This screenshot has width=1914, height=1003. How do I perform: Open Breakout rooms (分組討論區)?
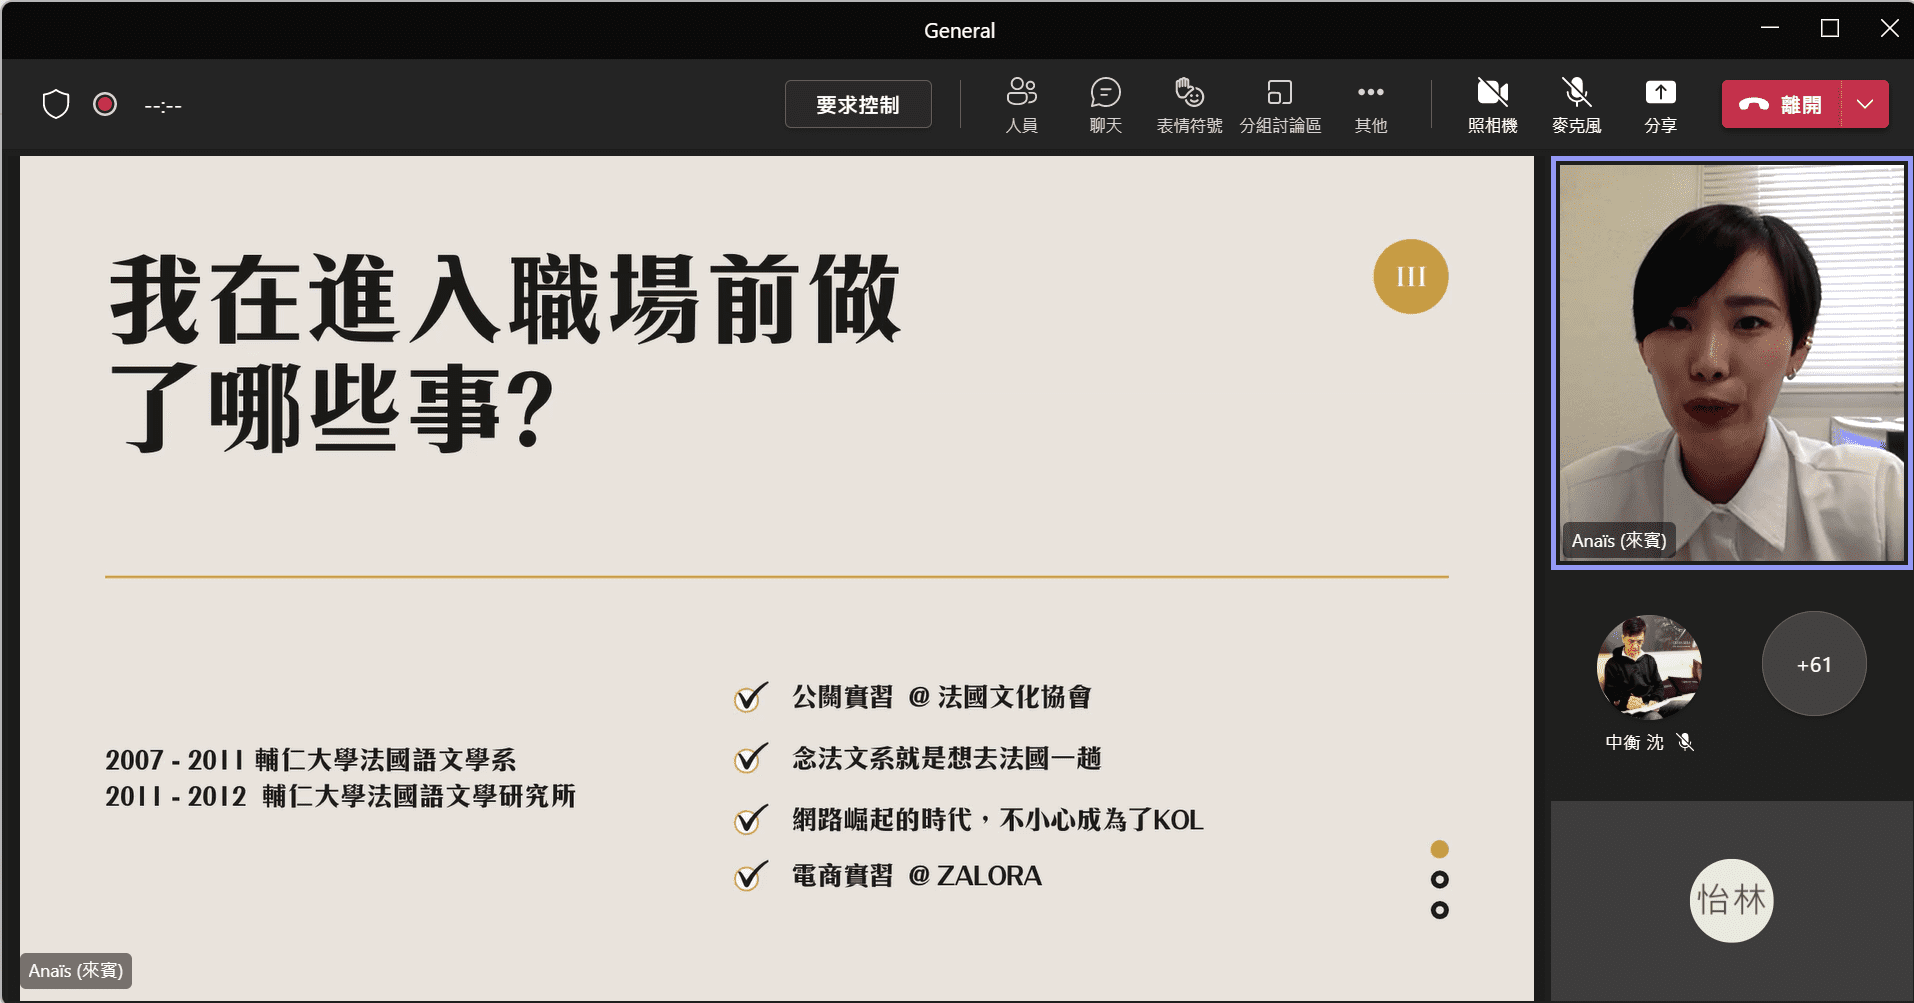[1280, 105]
